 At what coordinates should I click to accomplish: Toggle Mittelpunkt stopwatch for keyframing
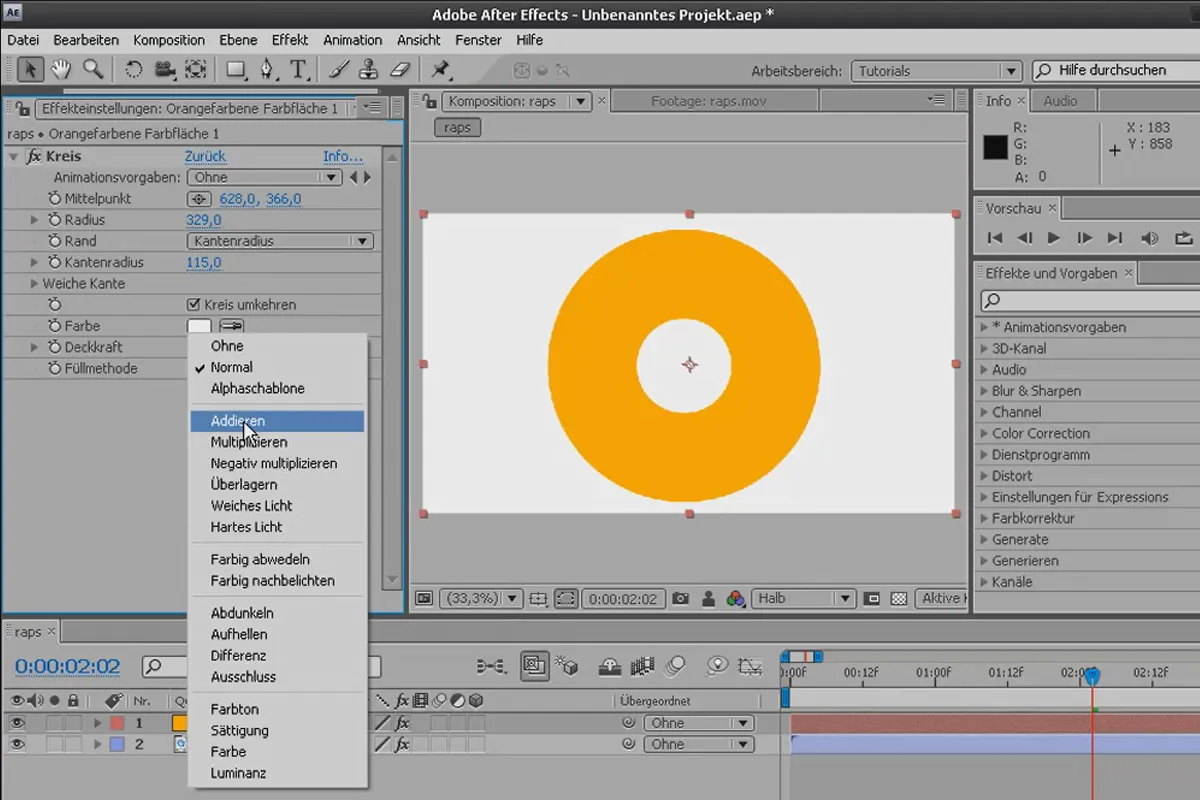pyautogui.click(x=55, y=199)
